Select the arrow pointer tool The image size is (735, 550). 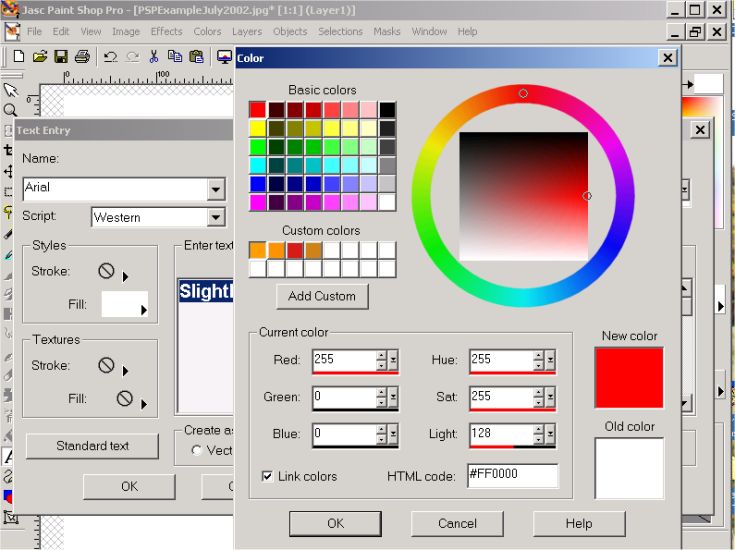click(10, 91)
